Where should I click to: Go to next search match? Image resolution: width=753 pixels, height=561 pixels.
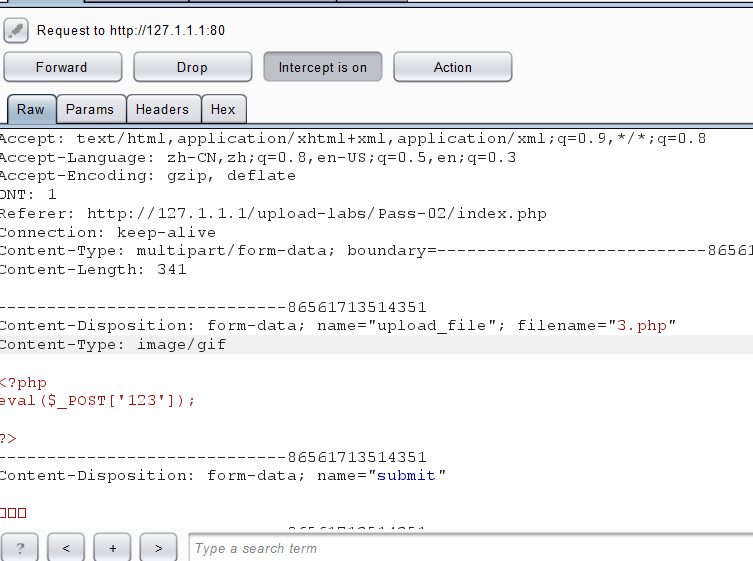click(x=158, y=548)
